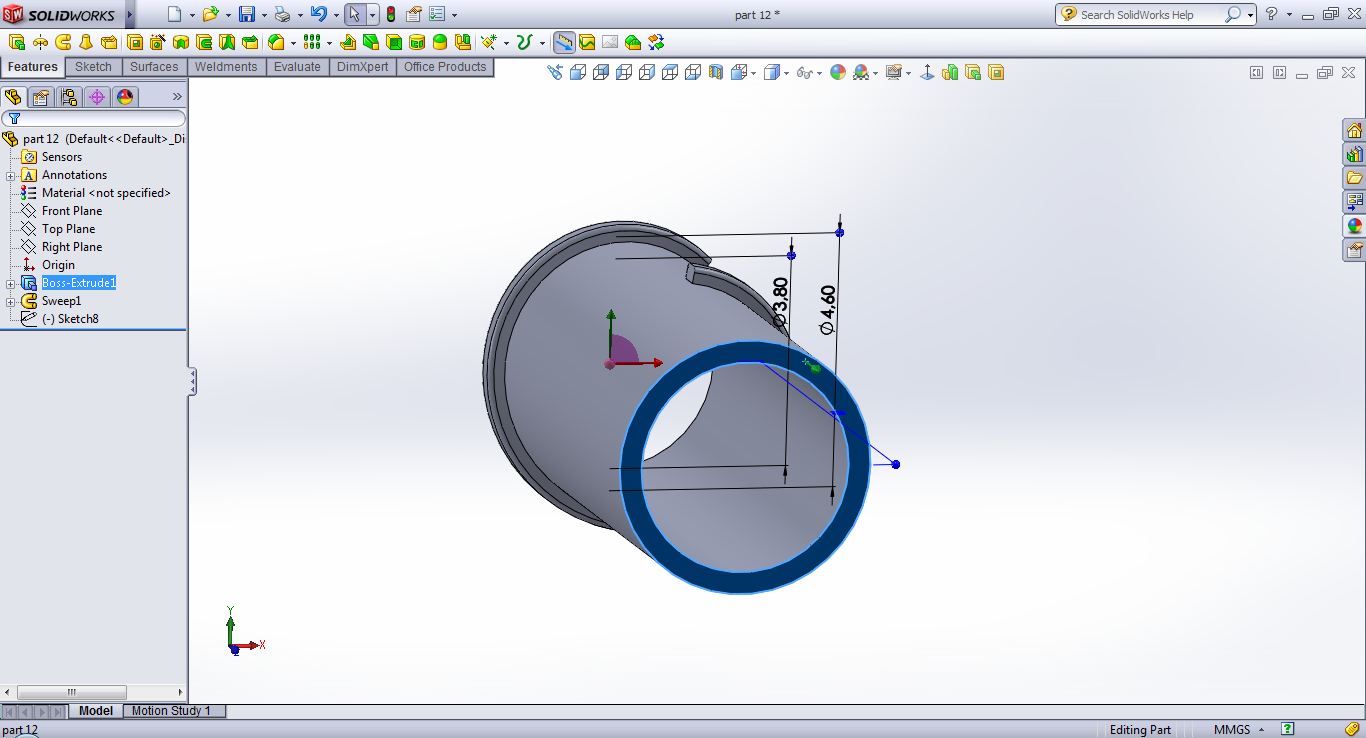Click the Section View icon
Image resolution: width=1366 pixels, height=738 pixels.
point(716,72)
